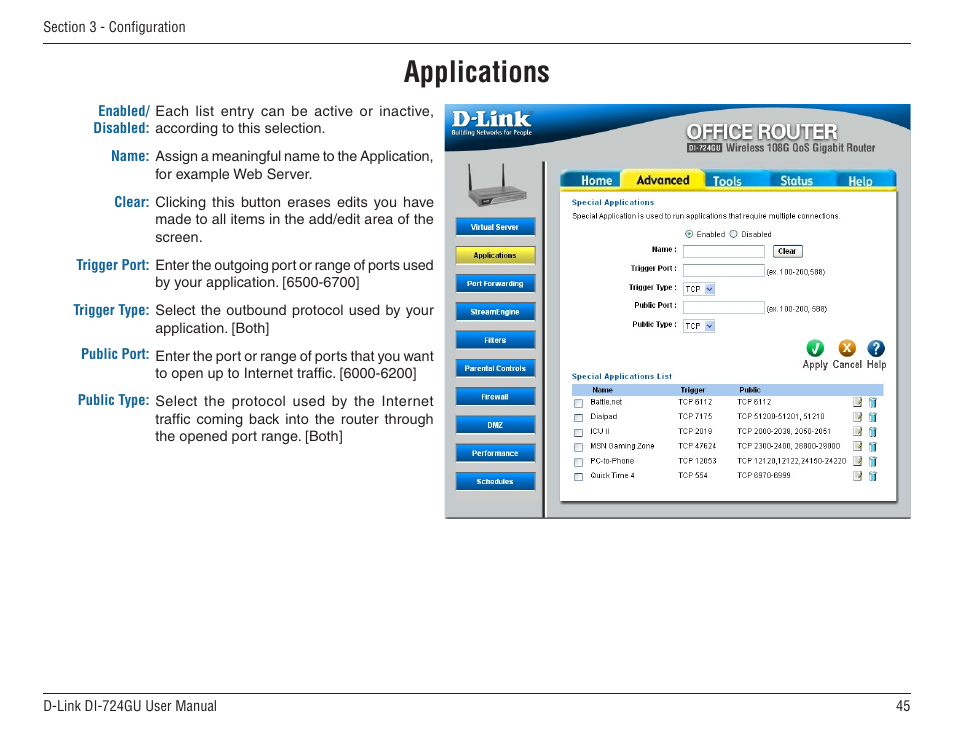Edit the PC-to-Phone entry
Viewport: 954px width, 738px height.
click(857, 461)
